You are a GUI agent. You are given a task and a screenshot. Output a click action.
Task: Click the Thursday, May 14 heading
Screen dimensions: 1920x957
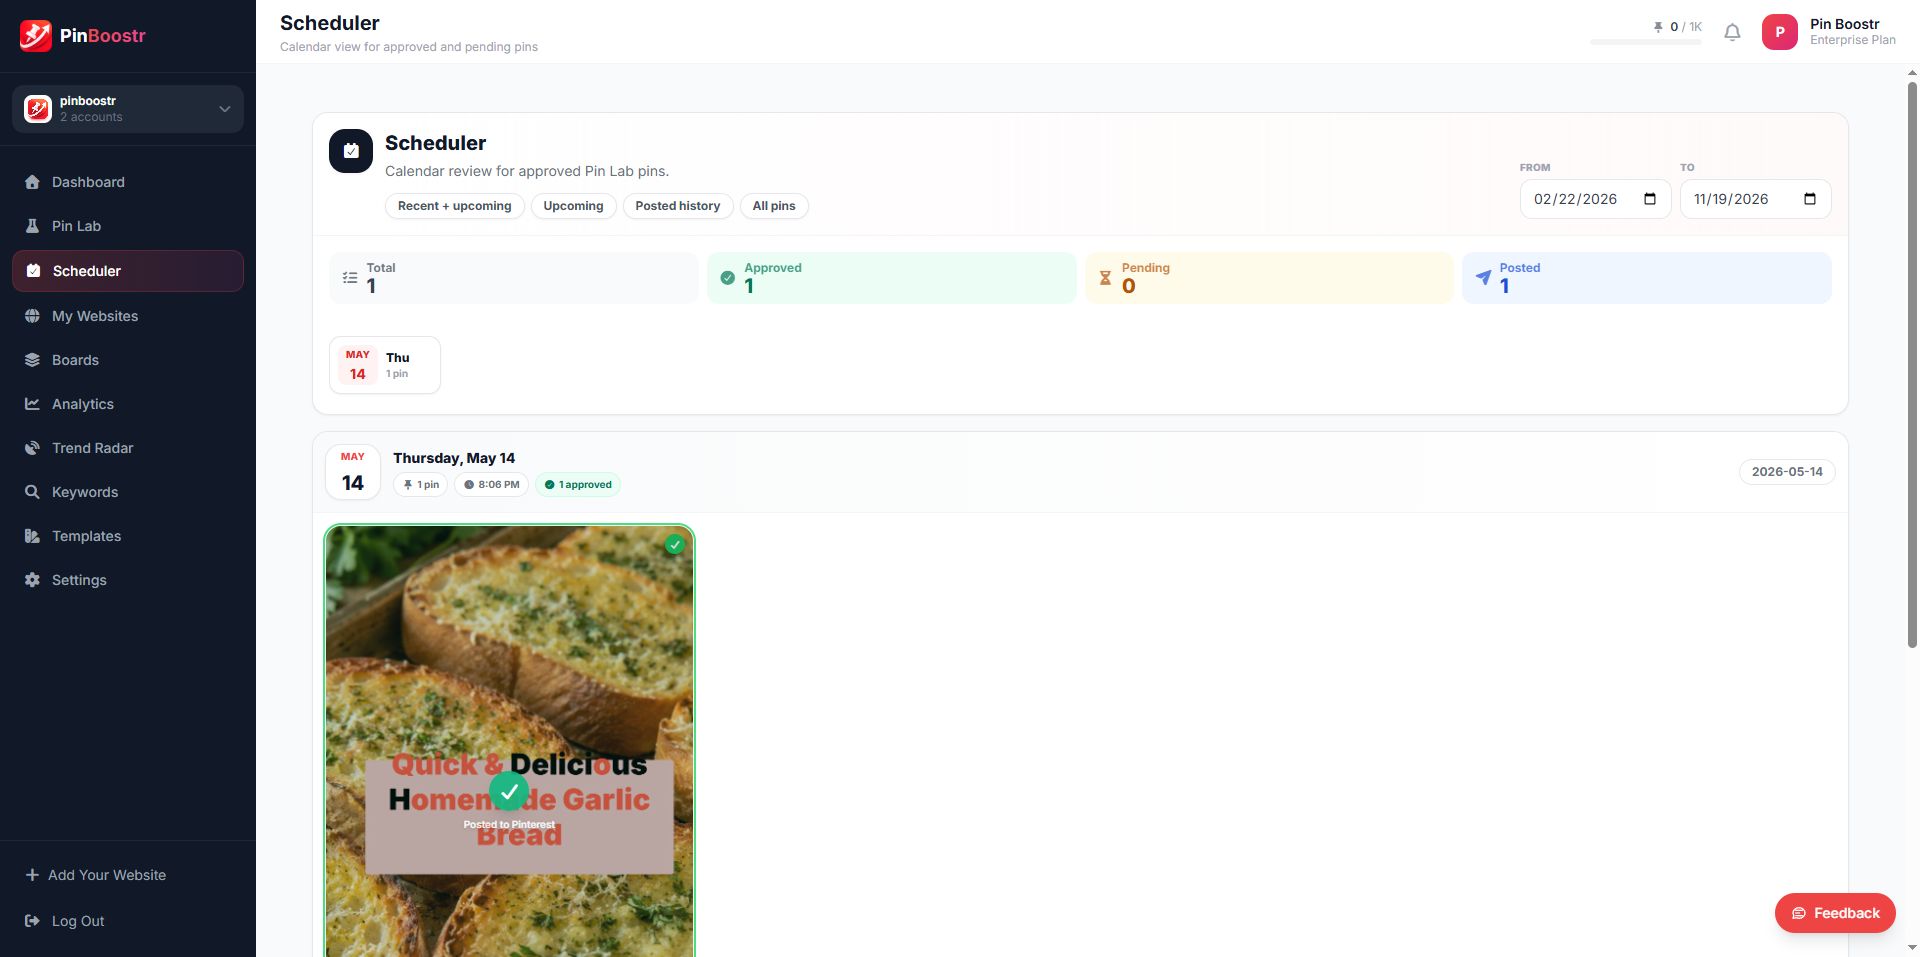[x=454, y=458]
